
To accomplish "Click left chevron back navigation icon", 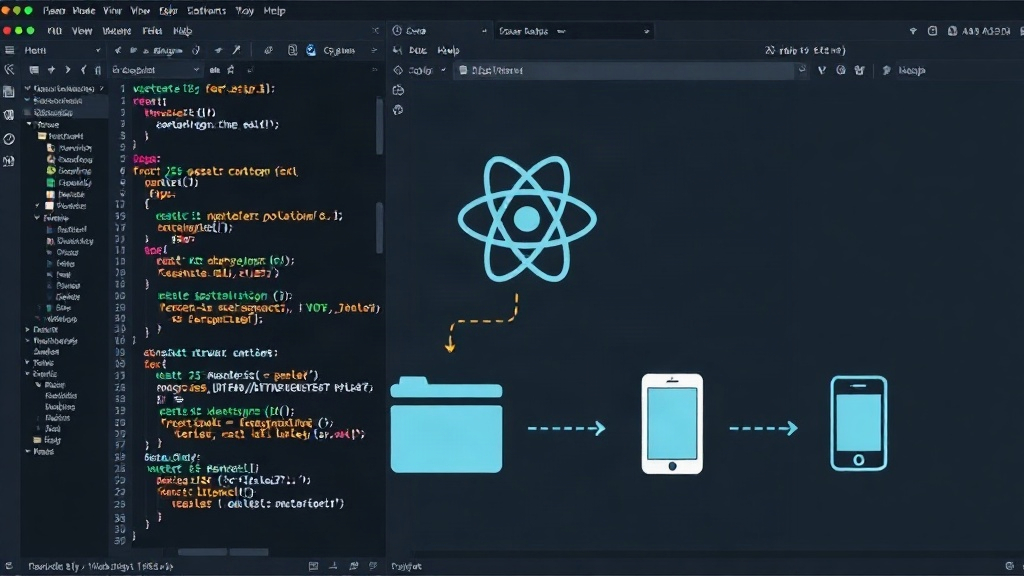I will (x=84, y=70).
